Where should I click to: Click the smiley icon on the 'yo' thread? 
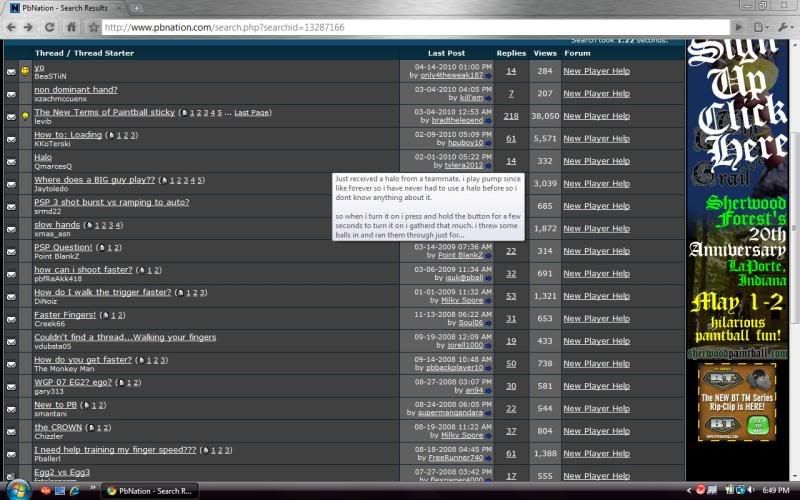coord(25,71)
